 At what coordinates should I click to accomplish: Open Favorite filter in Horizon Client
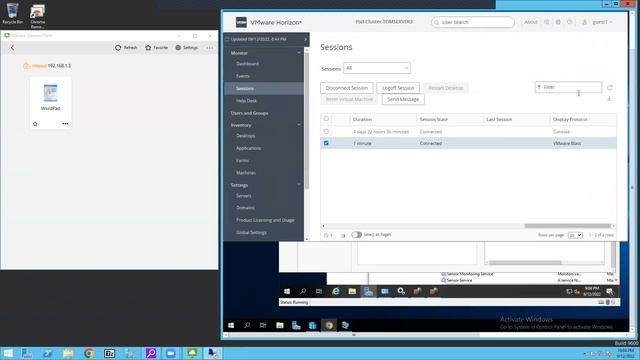tap(157, 48)
